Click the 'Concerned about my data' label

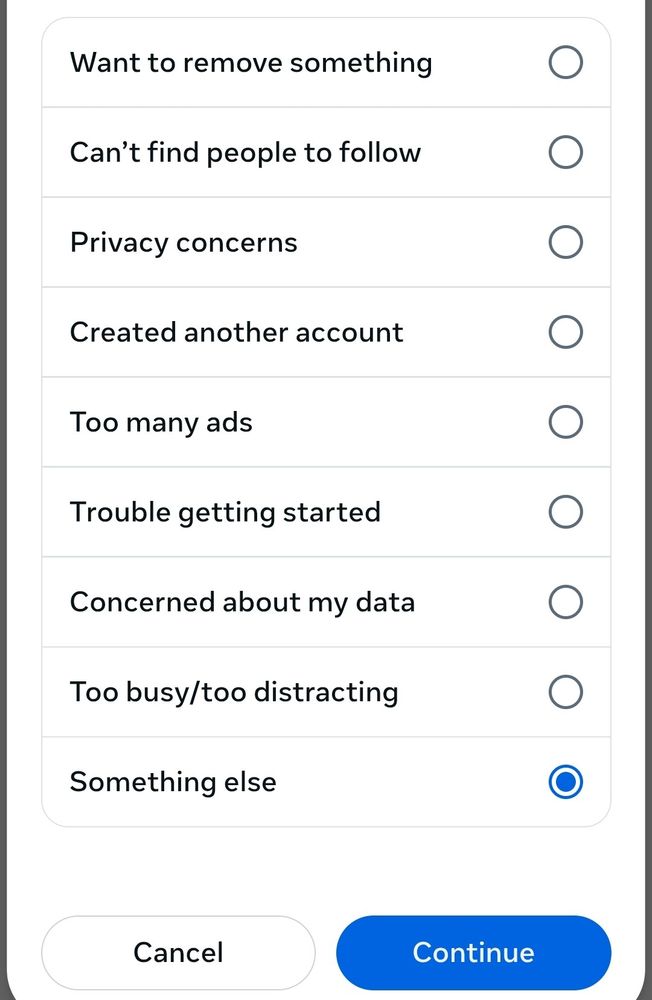[242, 602]
